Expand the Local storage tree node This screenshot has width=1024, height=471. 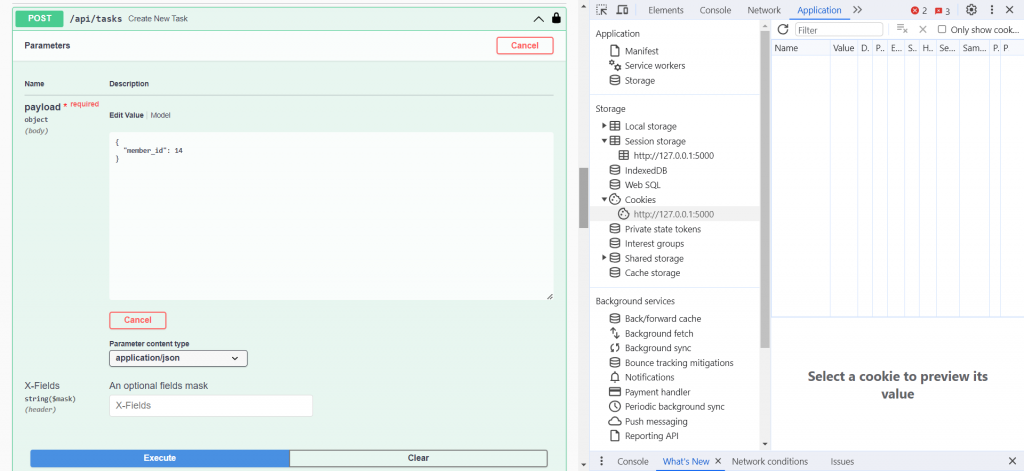point(604,126)
